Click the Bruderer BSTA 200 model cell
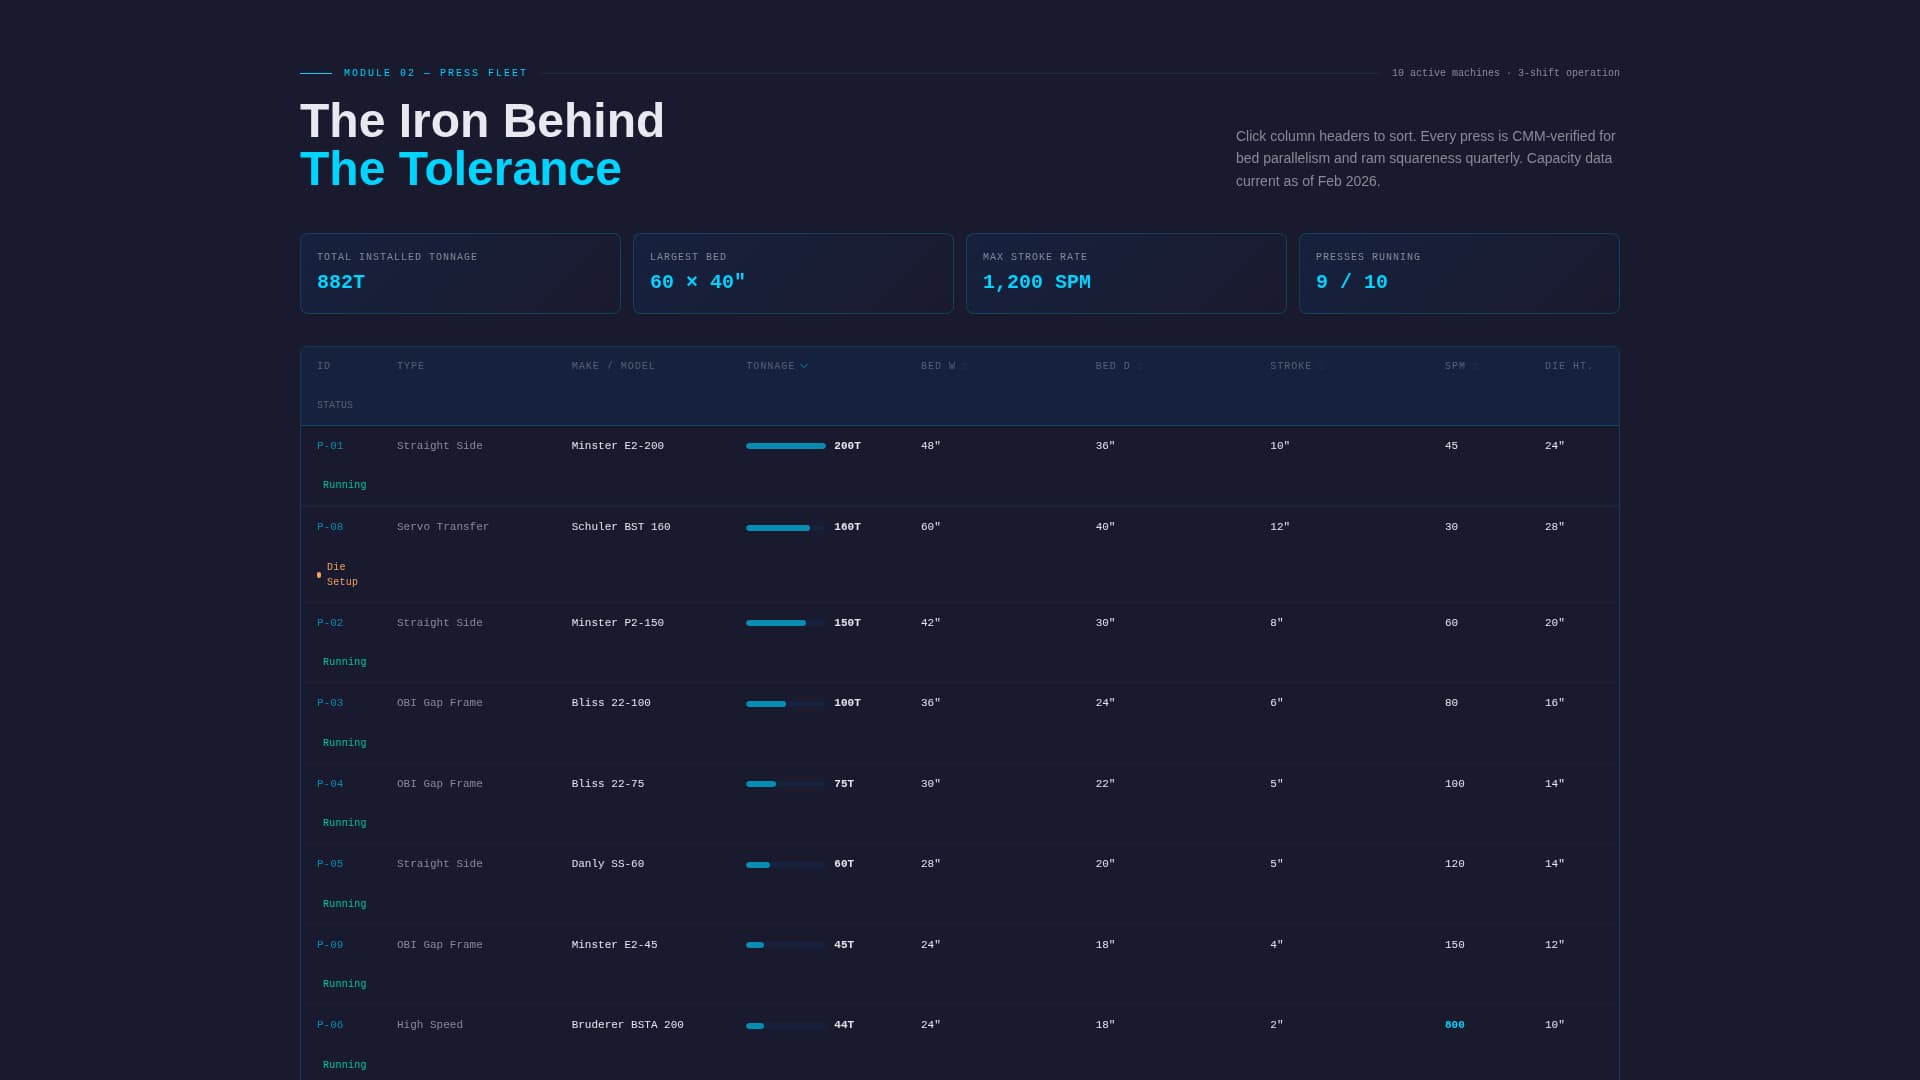 tap(627, 1025)
